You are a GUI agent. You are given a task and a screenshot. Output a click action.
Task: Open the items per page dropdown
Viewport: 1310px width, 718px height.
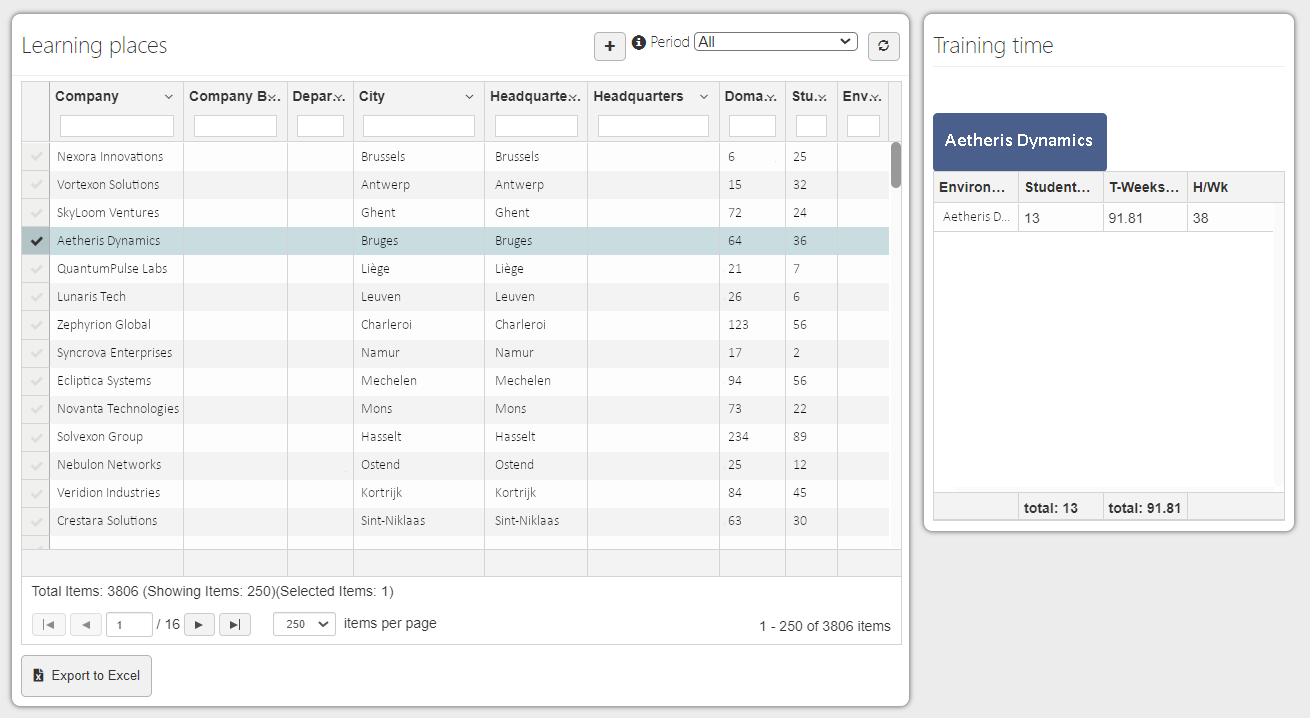pyautogui.click(x=304, y=623)
